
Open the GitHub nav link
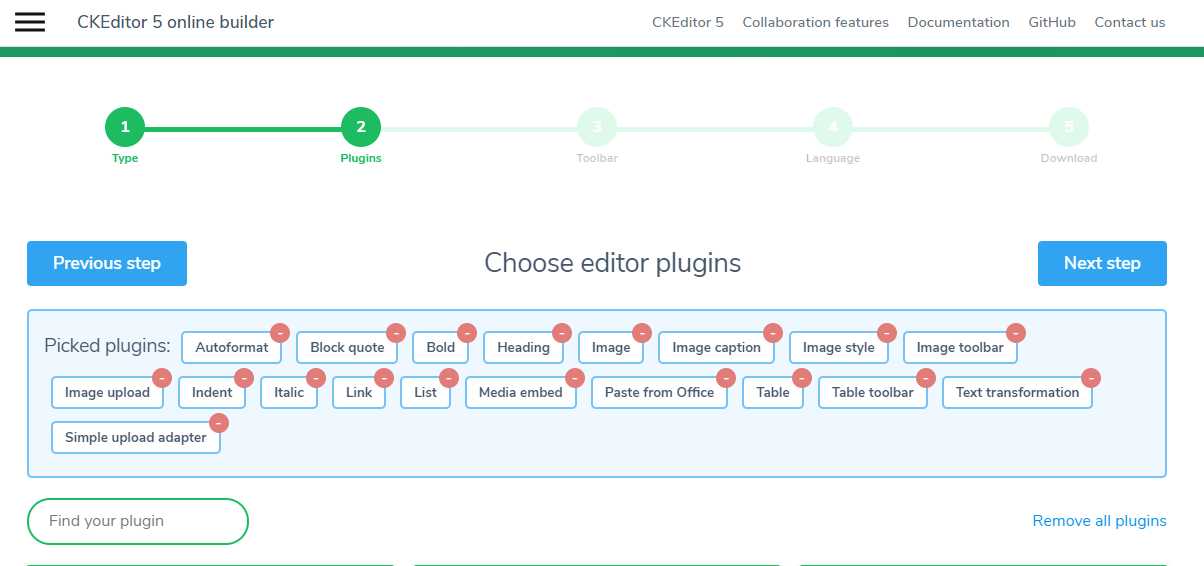click(1052, 22)
